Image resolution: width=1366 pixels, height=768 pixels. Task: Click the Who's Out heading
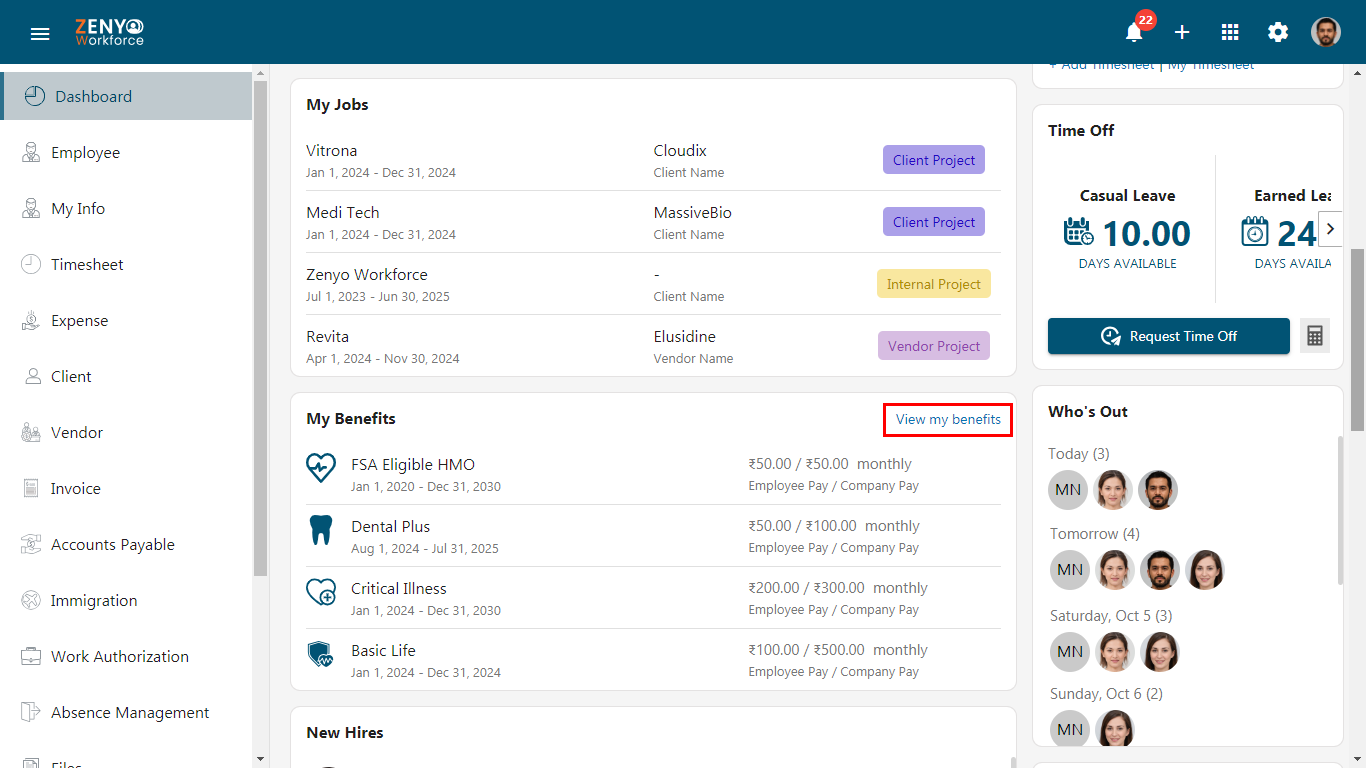point(1088,412)
